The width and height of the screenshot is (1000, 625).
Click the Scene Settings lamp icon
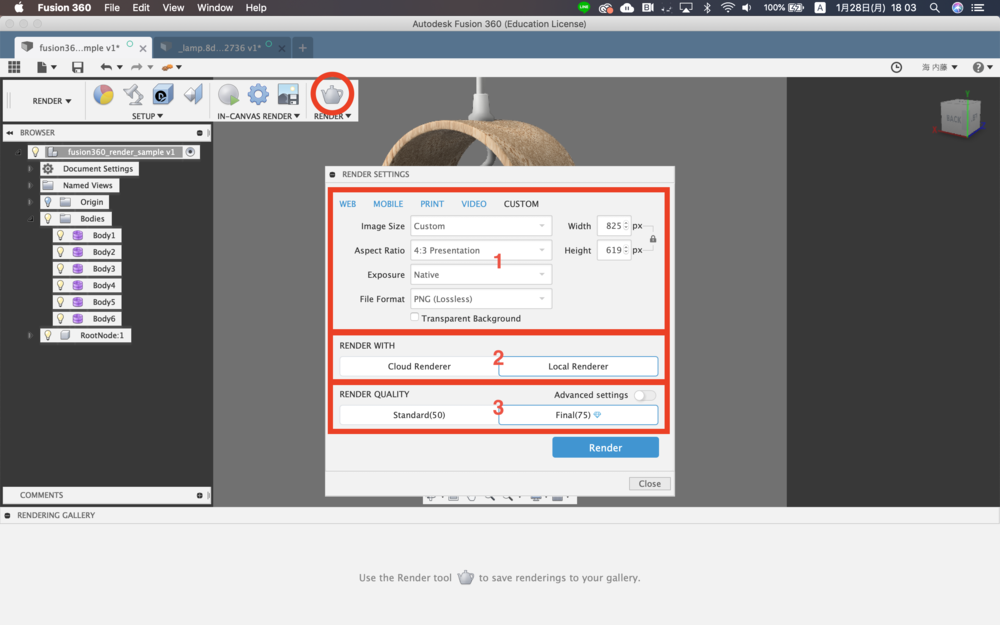click(133, 95)
